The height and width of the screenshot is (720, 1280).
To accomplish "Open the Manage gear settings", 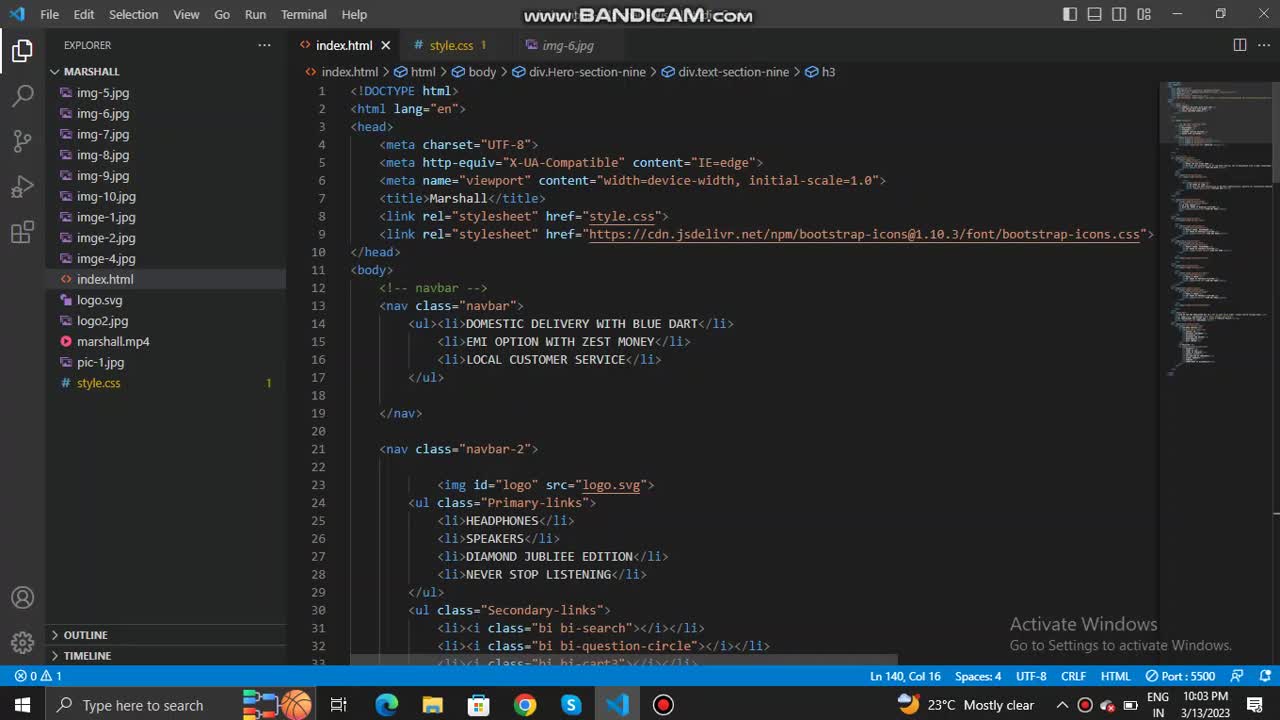I will click(x=22, y=643).
